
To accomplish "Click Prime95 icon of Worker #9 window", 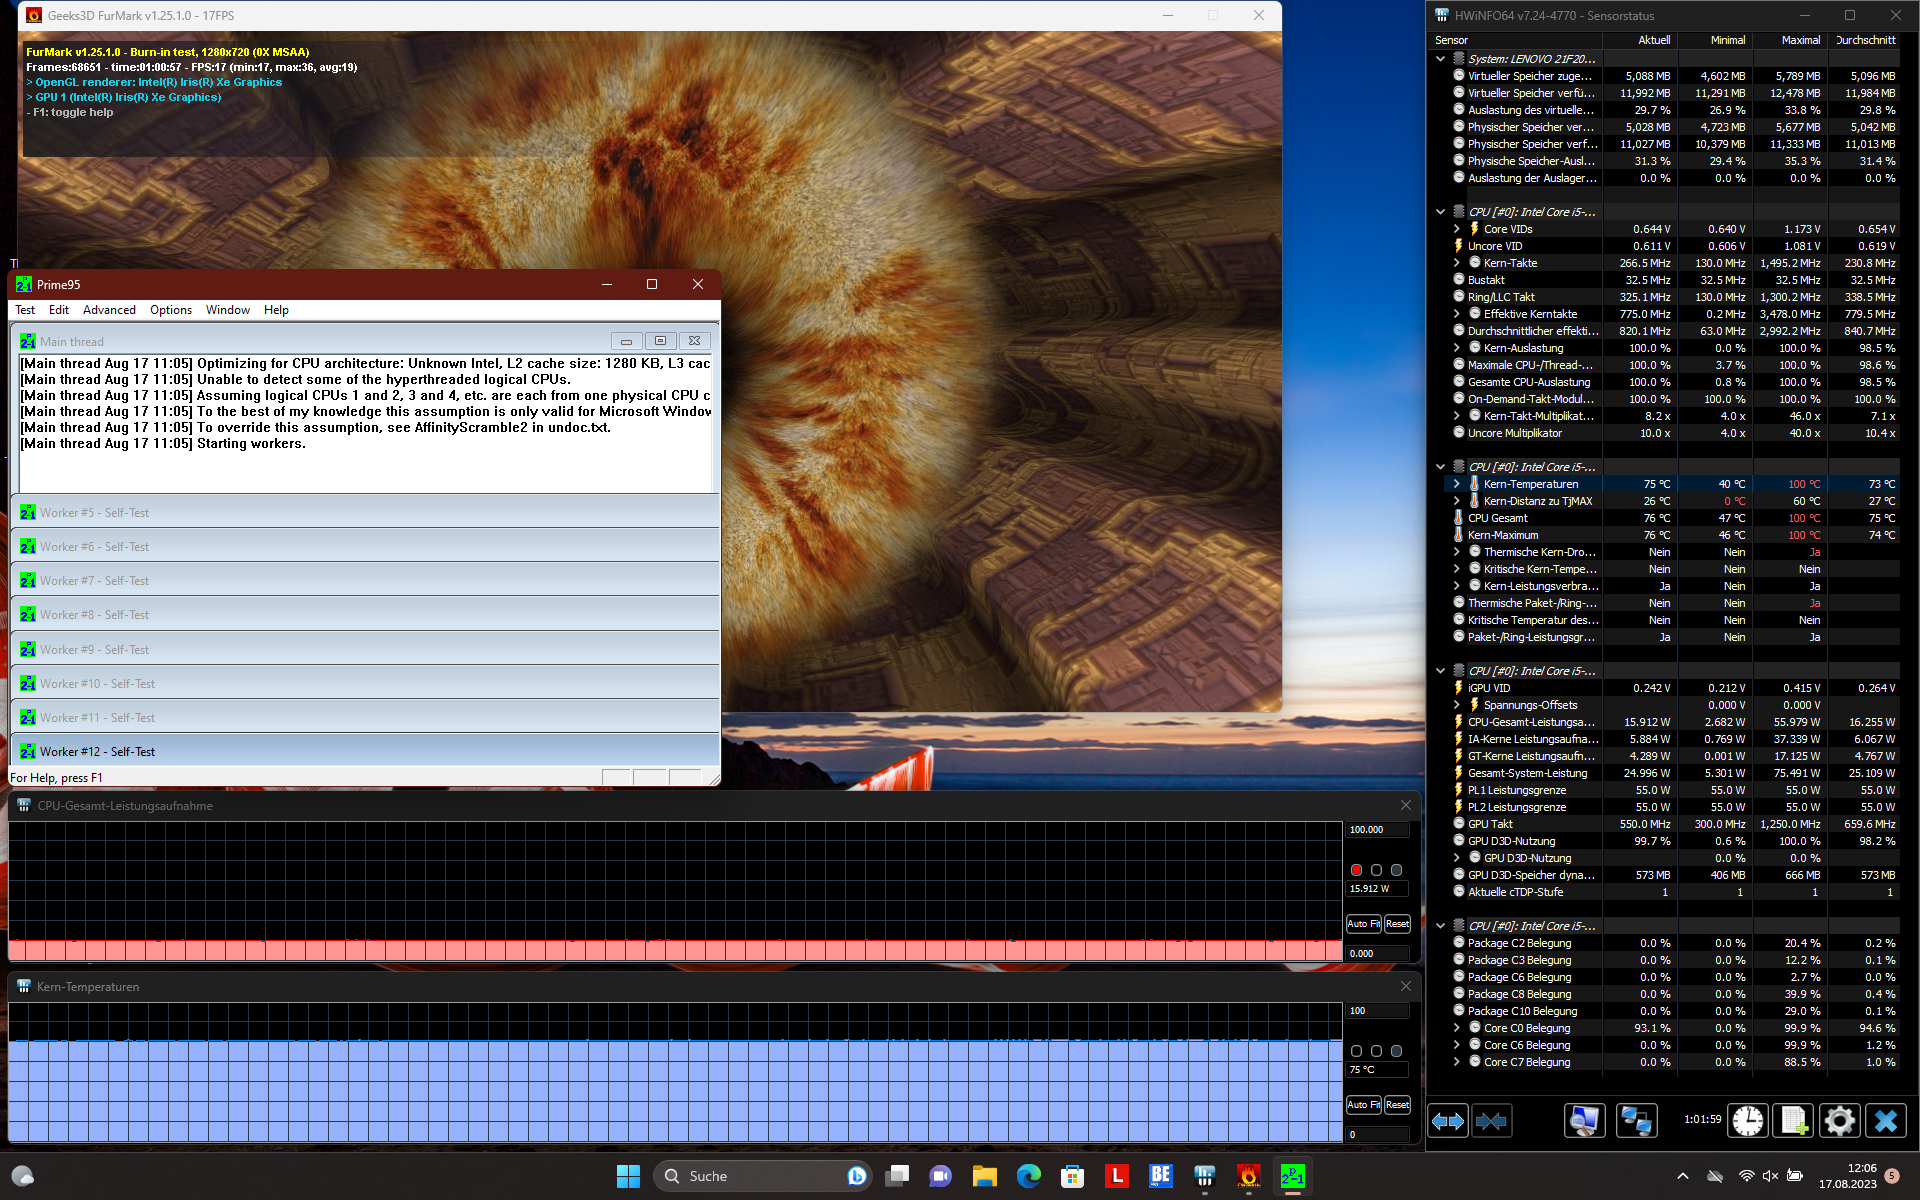I will [x=28, y=650].
